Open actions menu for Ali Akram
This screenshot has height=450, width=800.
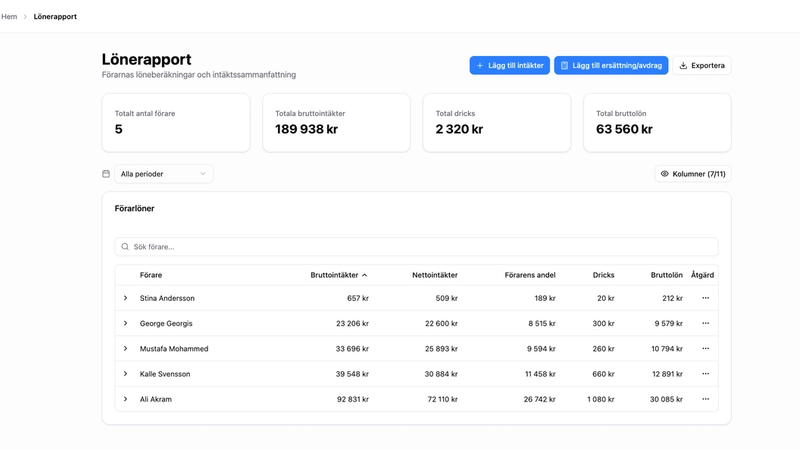[x=706, y=399]
